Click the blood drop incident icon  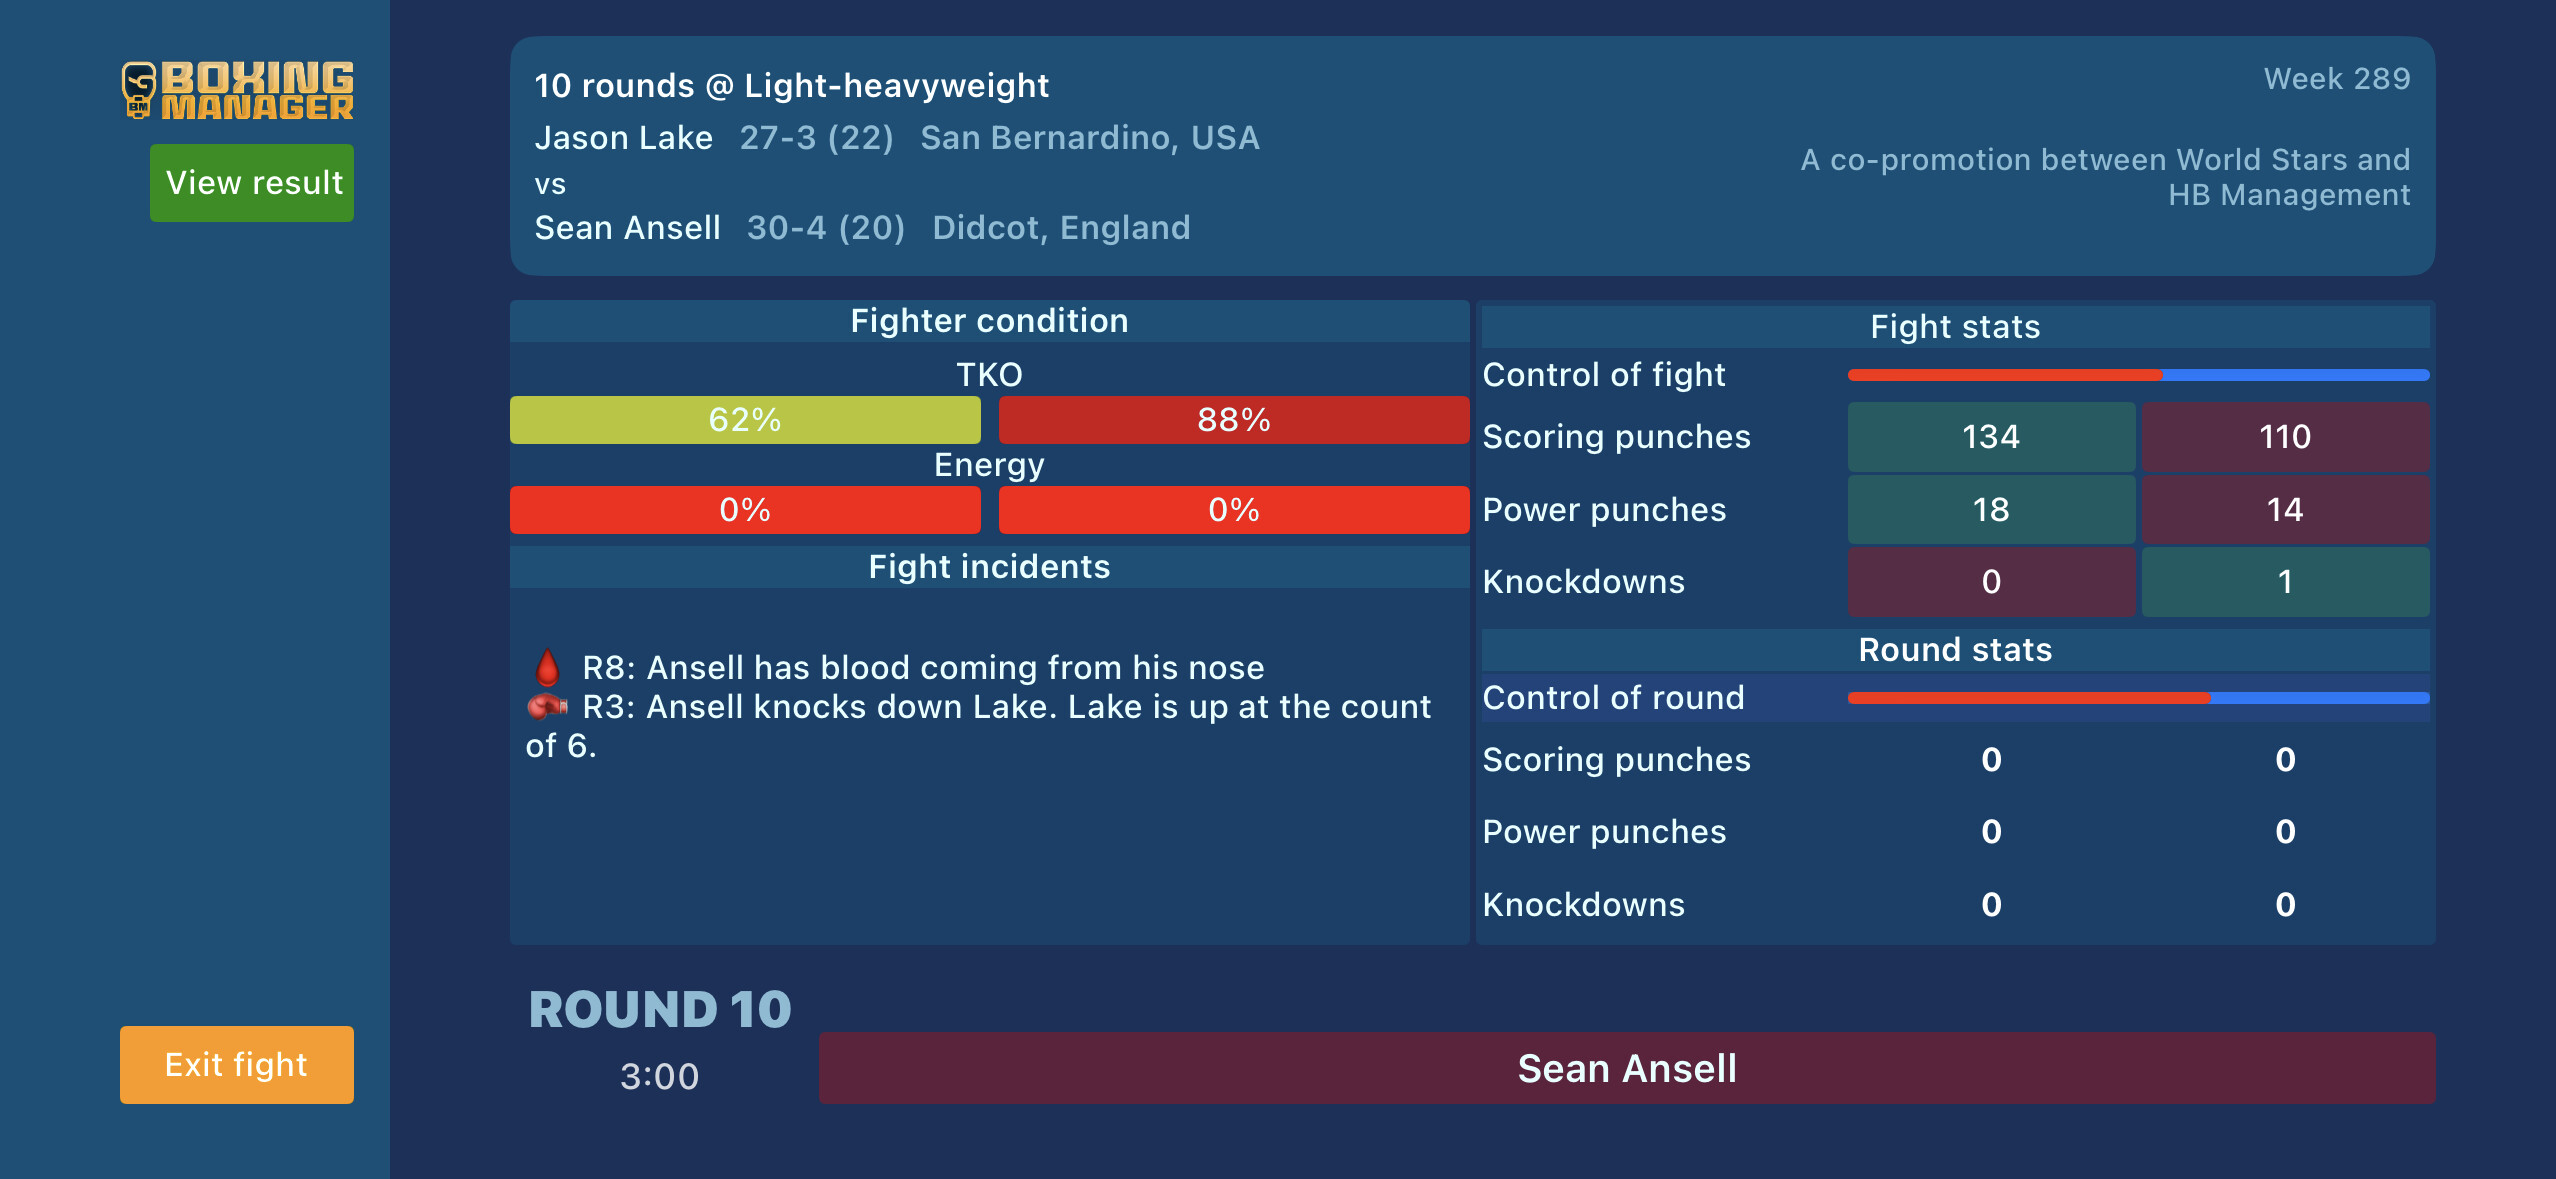click(x=547, y=667)
